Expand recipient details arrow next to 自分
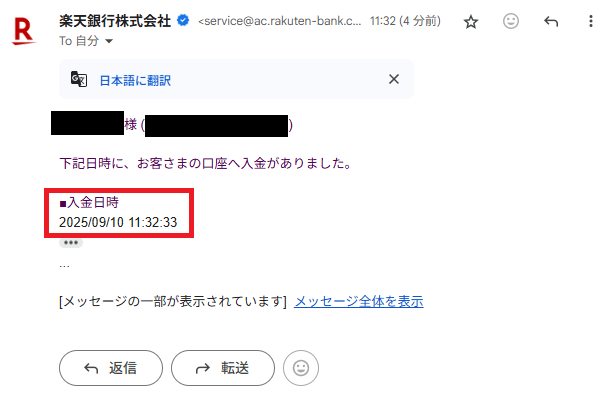The height and width of the screenshot is (400, 604). point(109,41)
